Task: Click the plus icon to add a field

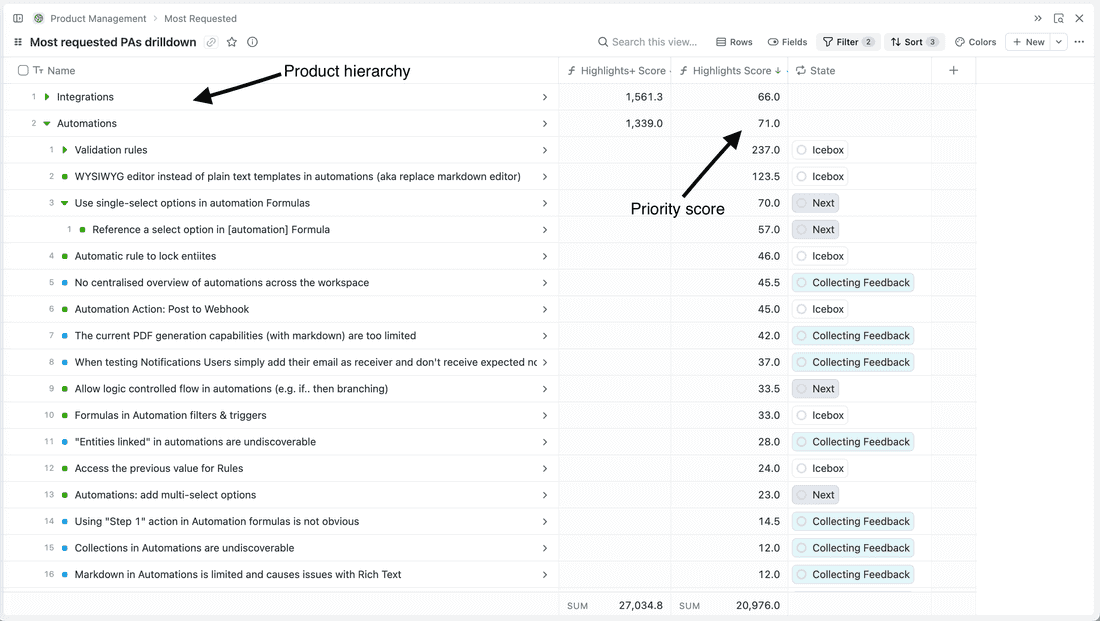Action: 953,70
